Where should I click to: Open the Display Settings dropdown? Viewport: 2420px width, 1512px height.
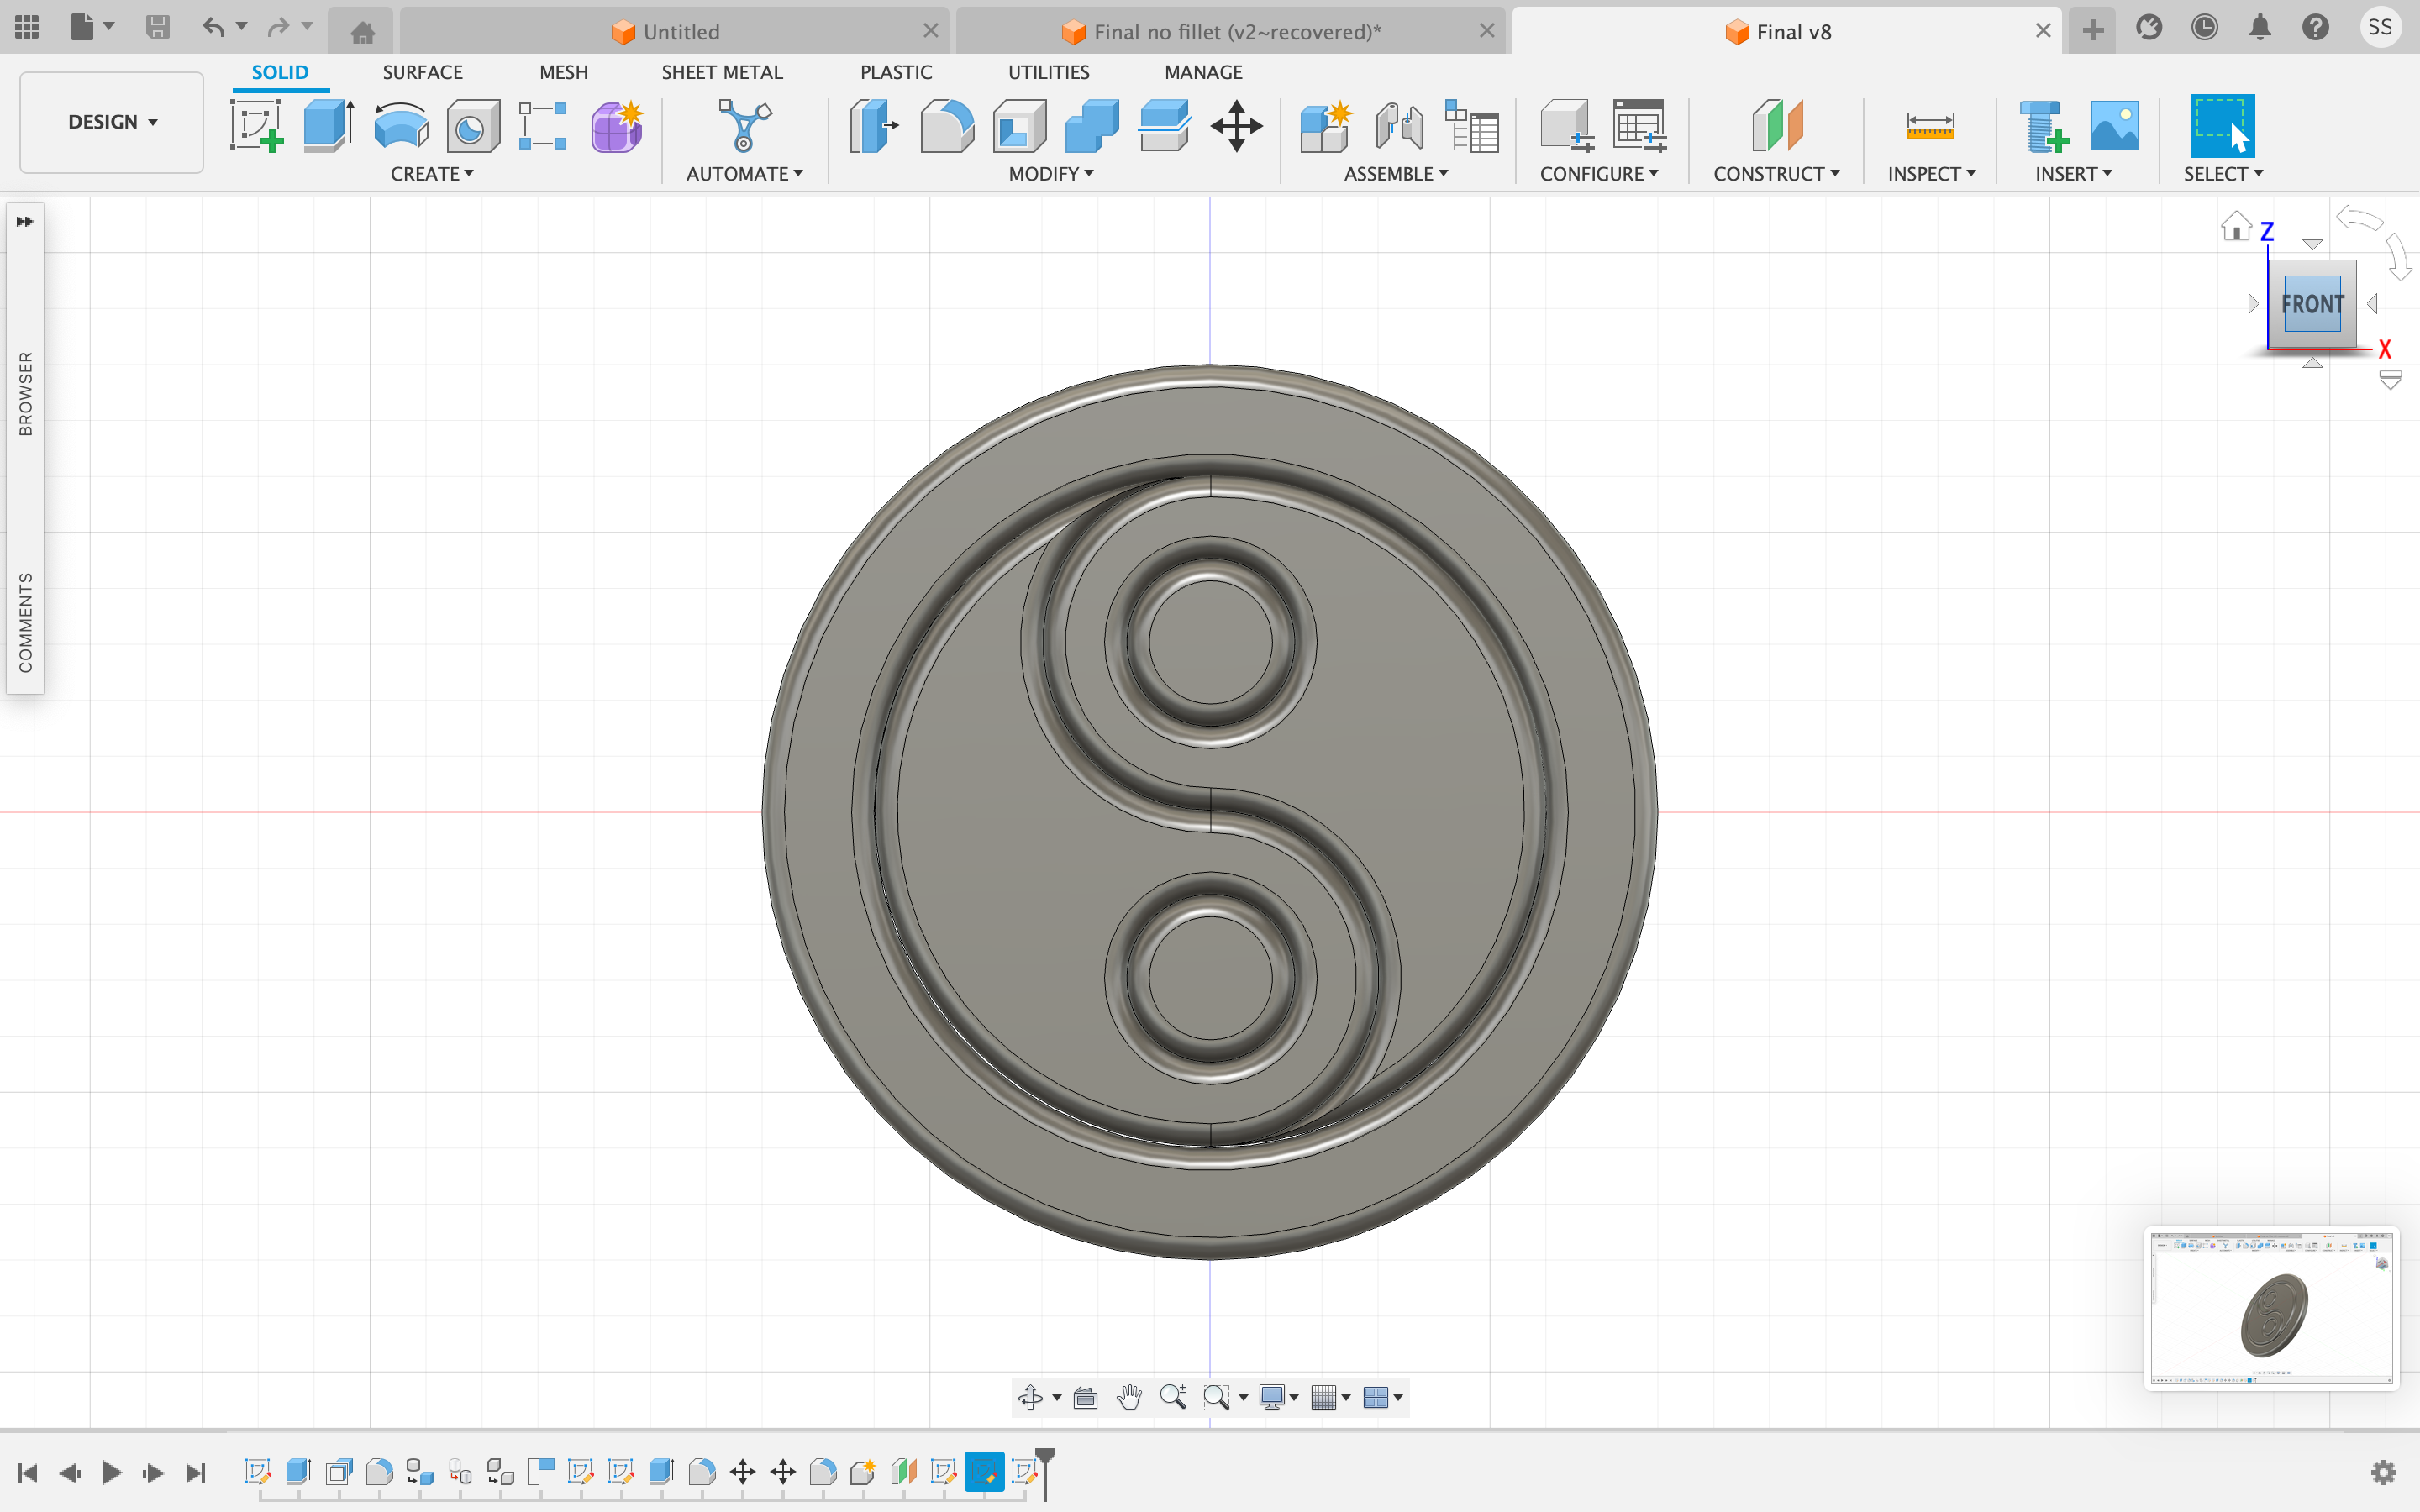click(1279, 1397)
